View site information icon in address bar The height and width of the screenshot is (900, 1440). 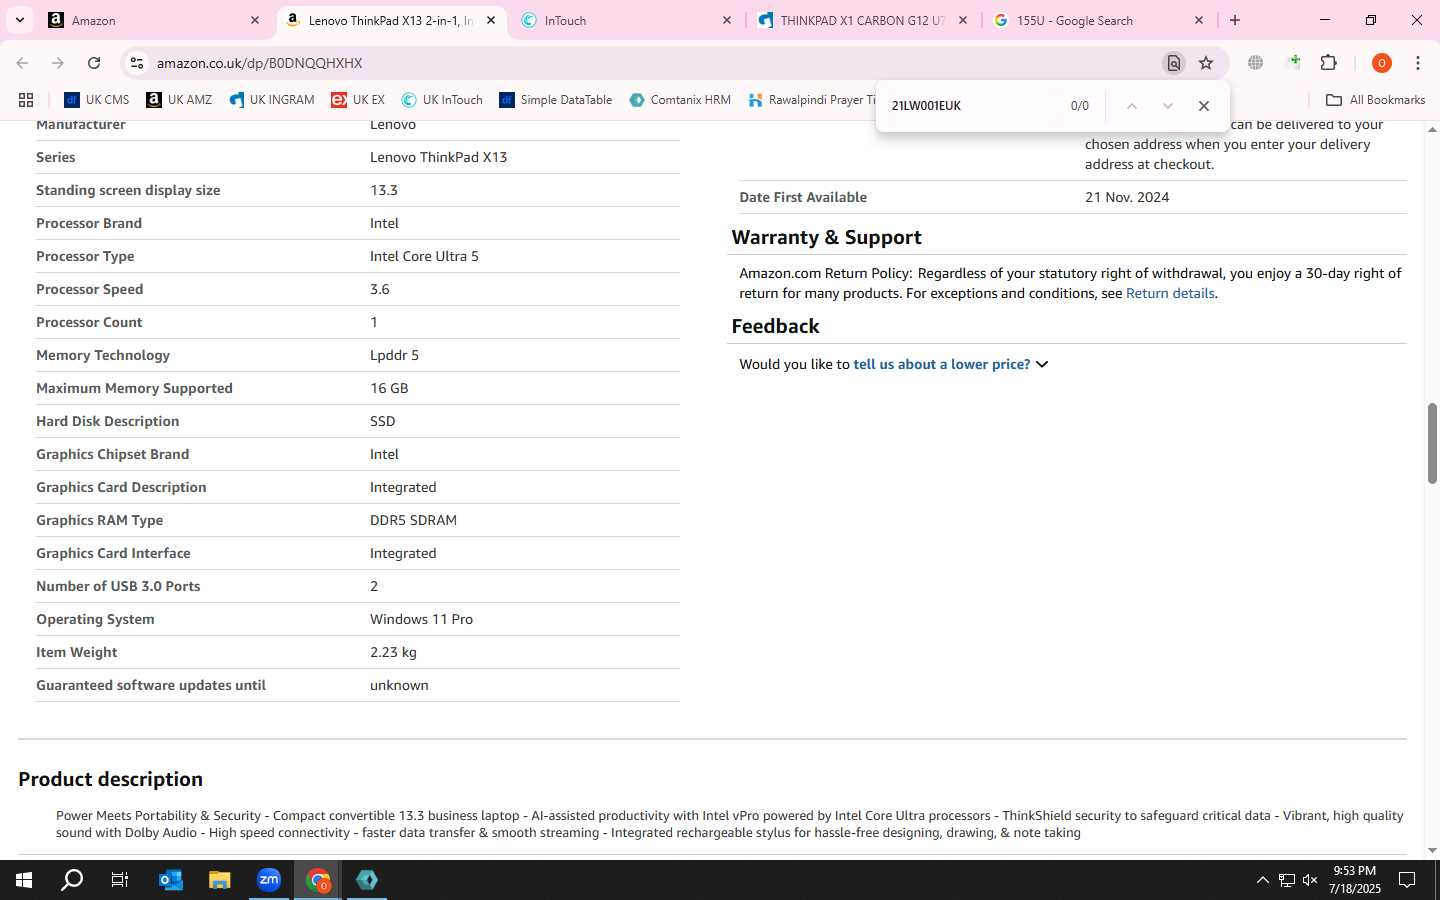coord(137,63)
